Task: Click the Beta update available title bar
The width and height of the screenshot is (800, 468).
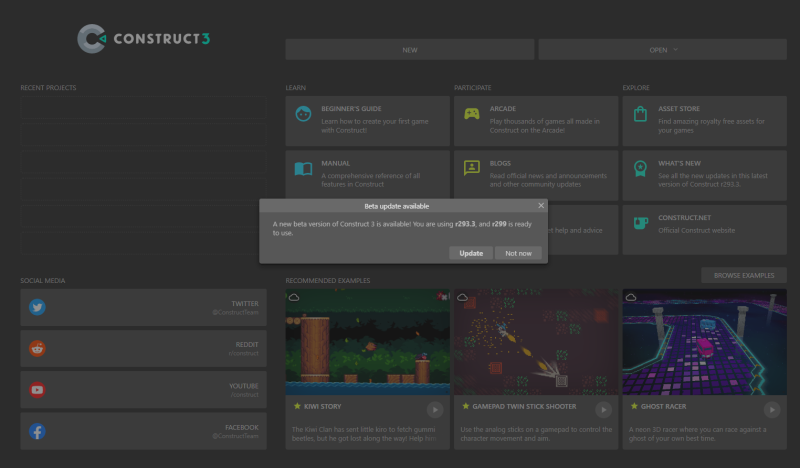Action: coord(396,206)
